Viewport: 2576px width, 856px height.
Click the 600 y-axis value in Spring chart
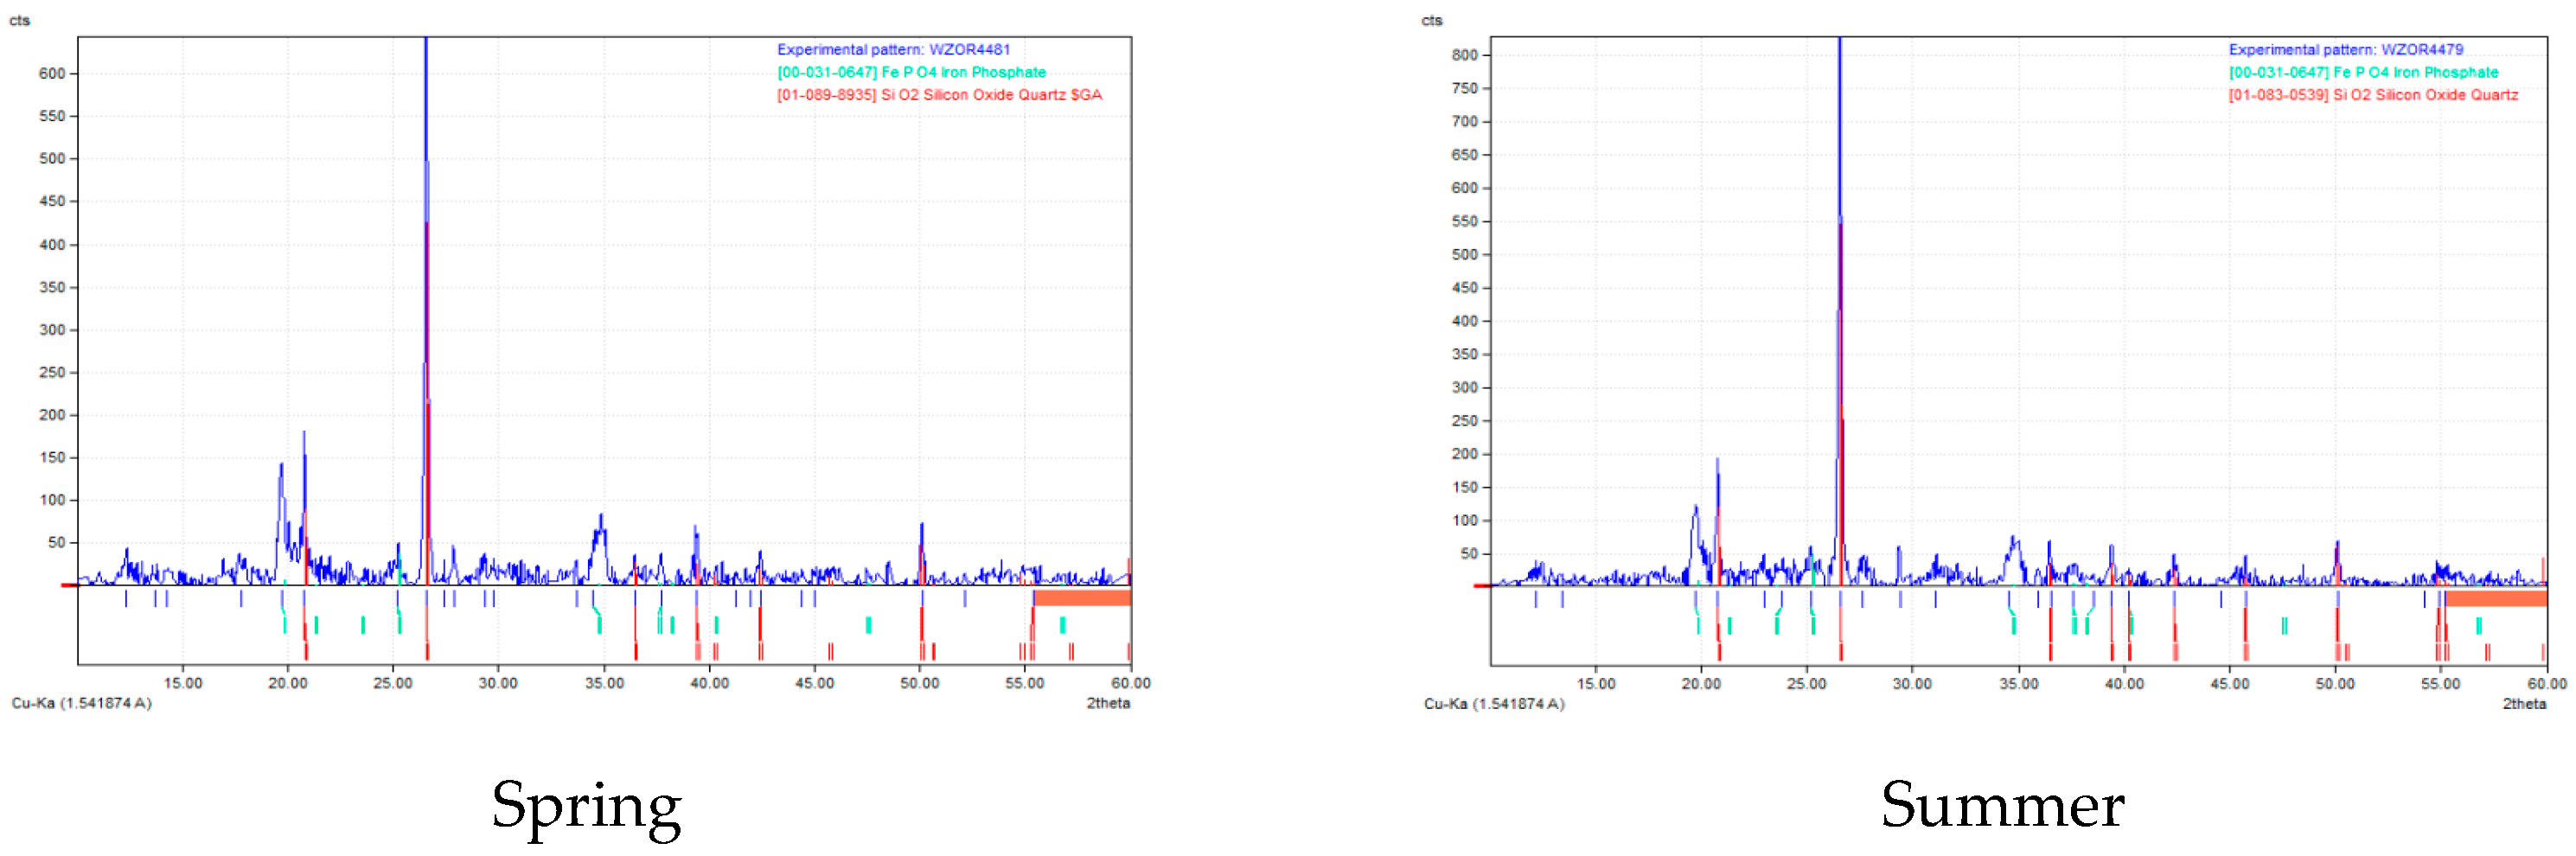[52, 73]
